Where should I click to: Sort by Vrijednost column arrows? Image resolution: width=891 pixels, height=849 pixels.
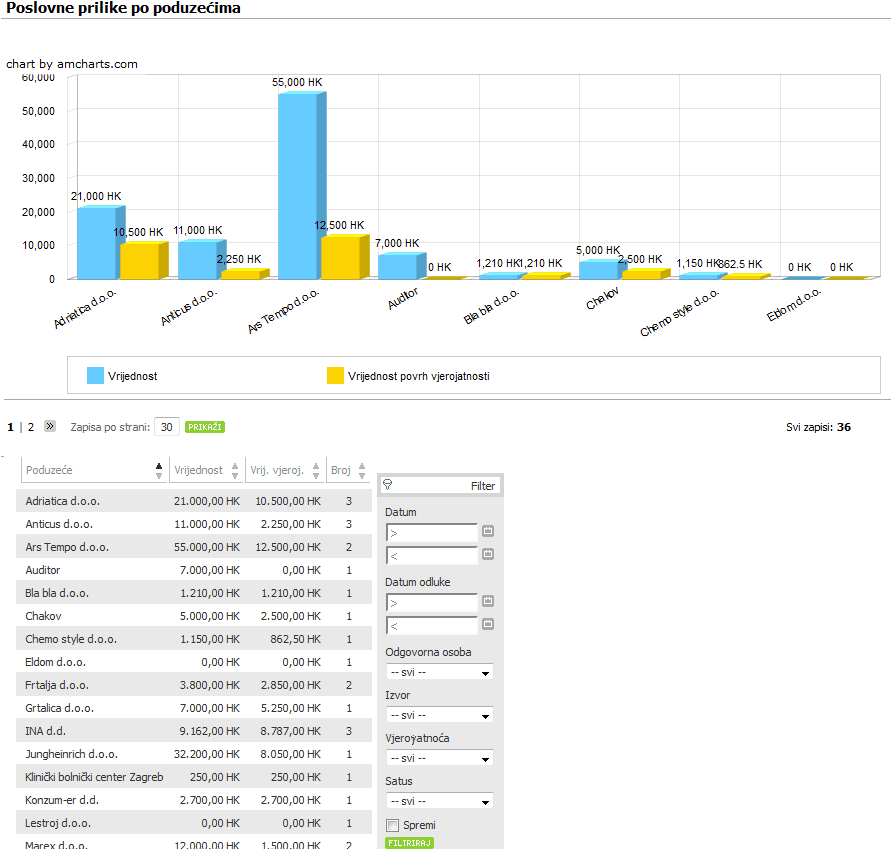click(x=235, y=471)
